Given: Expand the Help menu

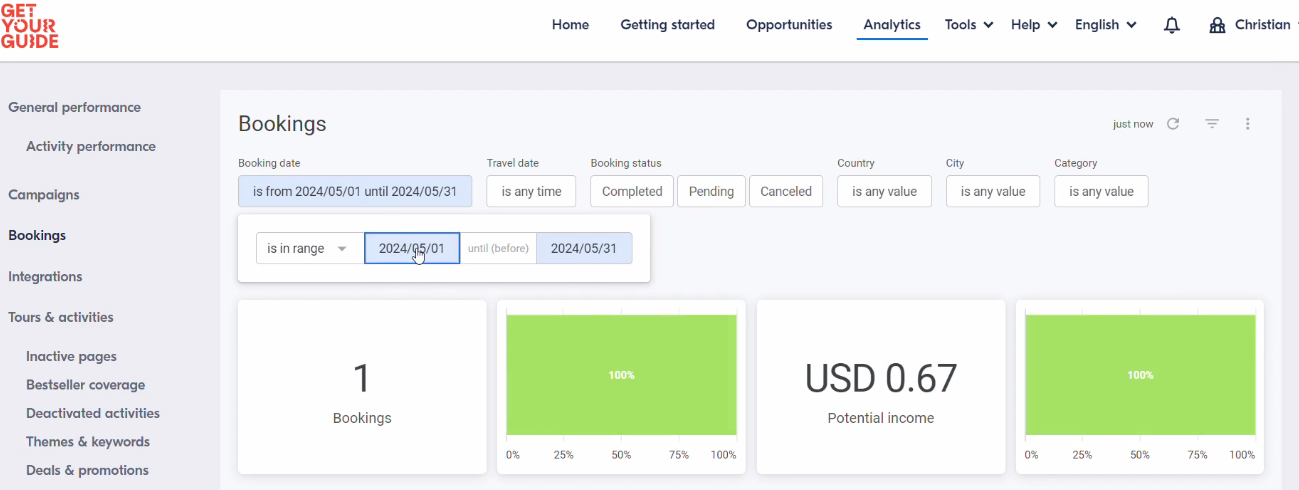Looking at the screenshot, I should pyautogui.click(x=1034, y=25).
